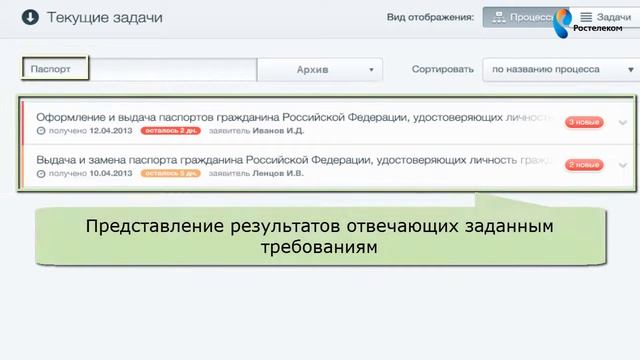
Task: Click the clock icon next to получено 12.04.2013
Action: point(41,131)
